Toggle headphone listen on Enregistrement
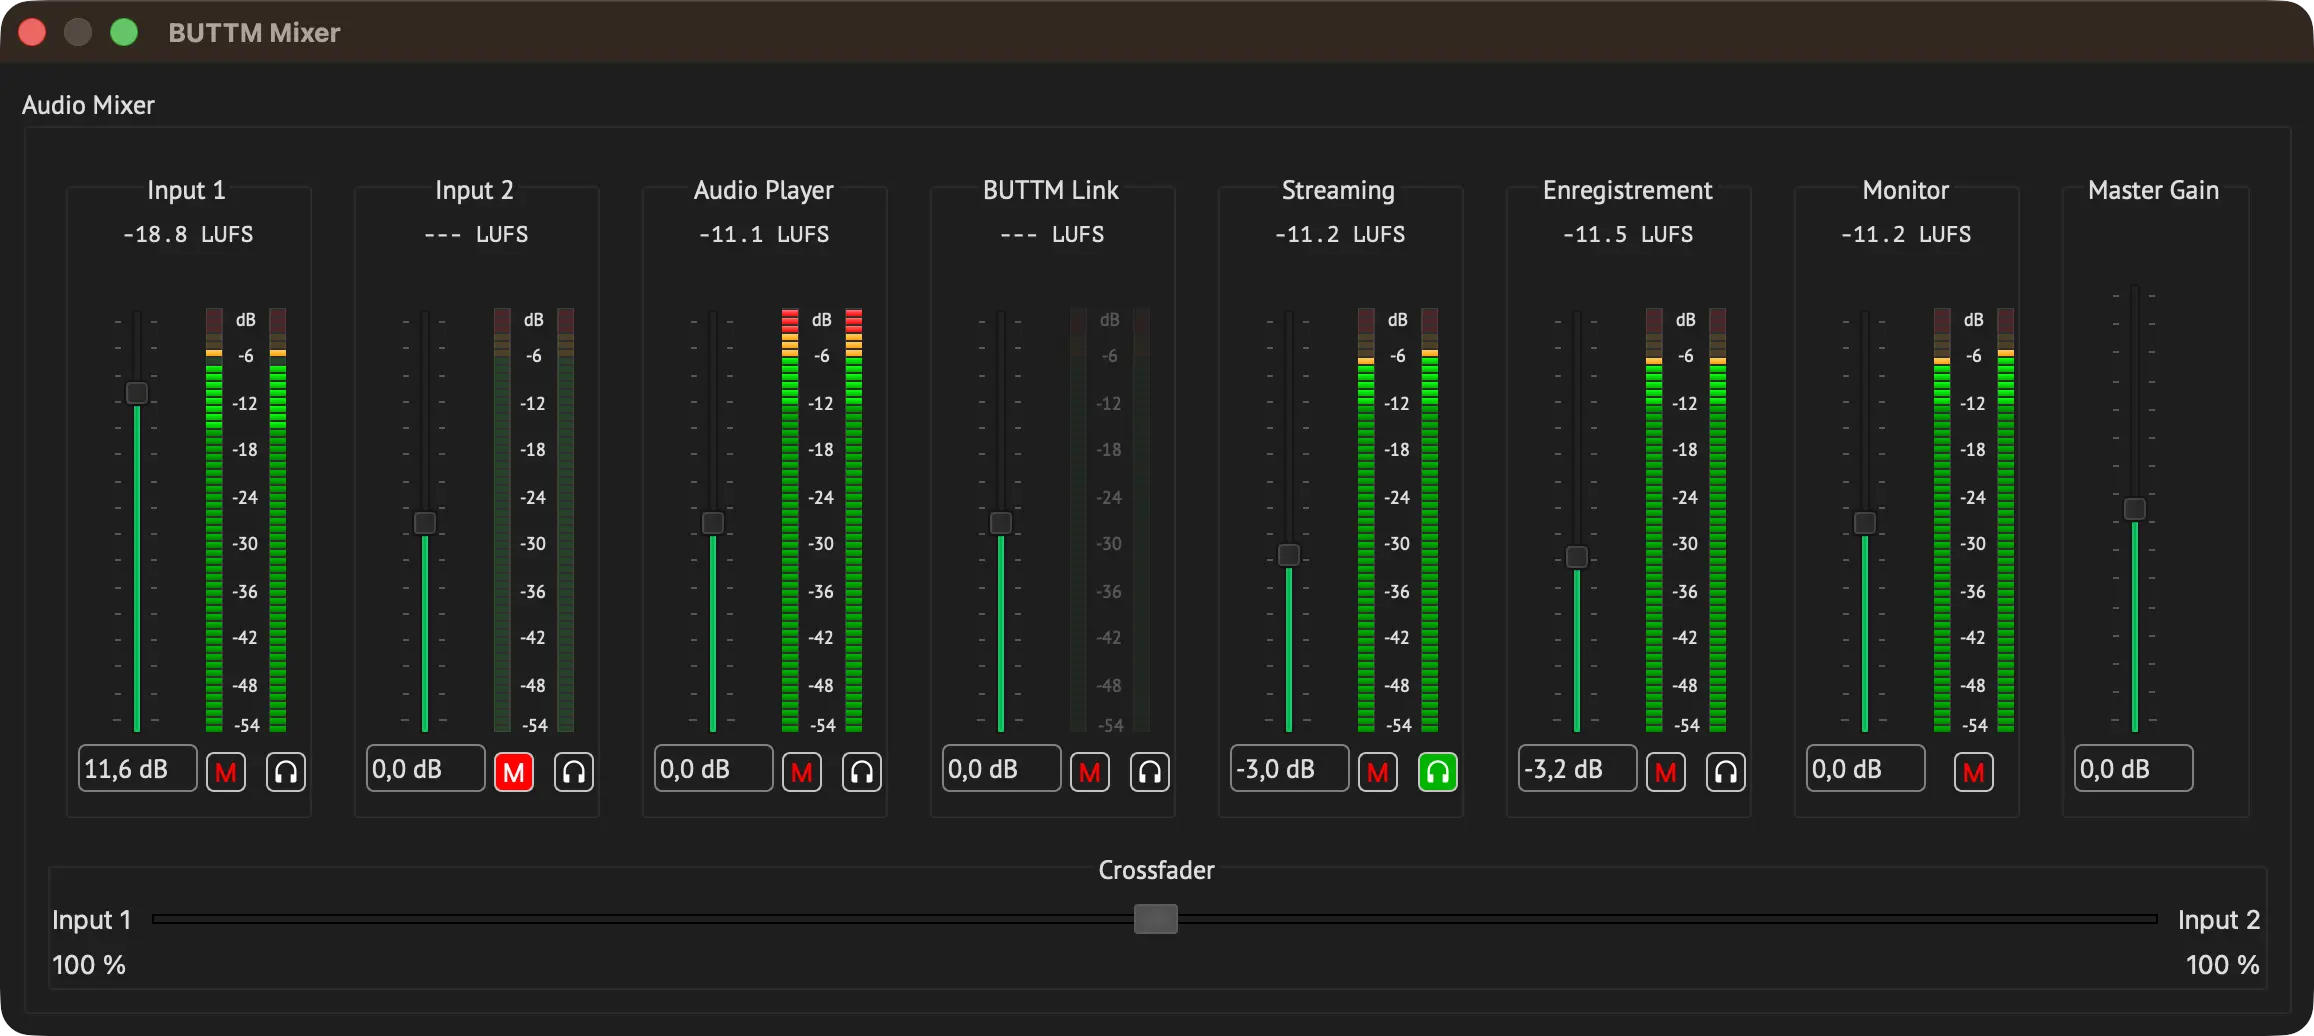Image resolution: width=2314 pixels, height=1036 pixels. (1726, 771)
